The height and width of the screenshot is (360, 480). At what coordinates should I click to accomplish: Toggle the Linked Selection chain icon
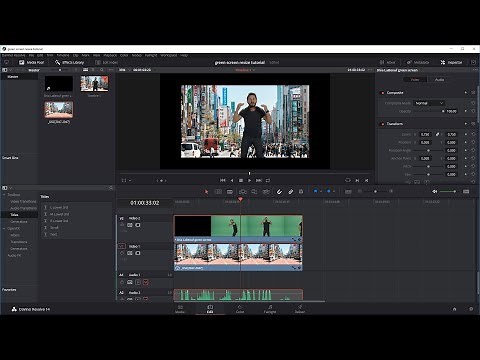click(x=291, y=192)
